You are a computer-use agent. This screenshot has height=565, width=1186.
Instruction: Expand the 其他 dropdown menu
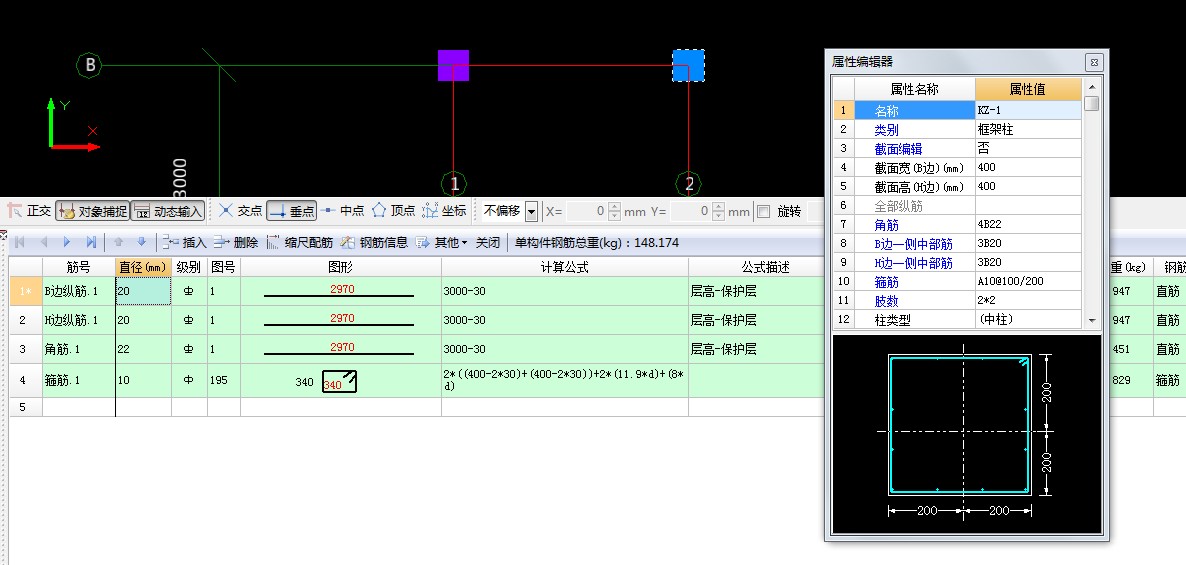click(441, 243)
